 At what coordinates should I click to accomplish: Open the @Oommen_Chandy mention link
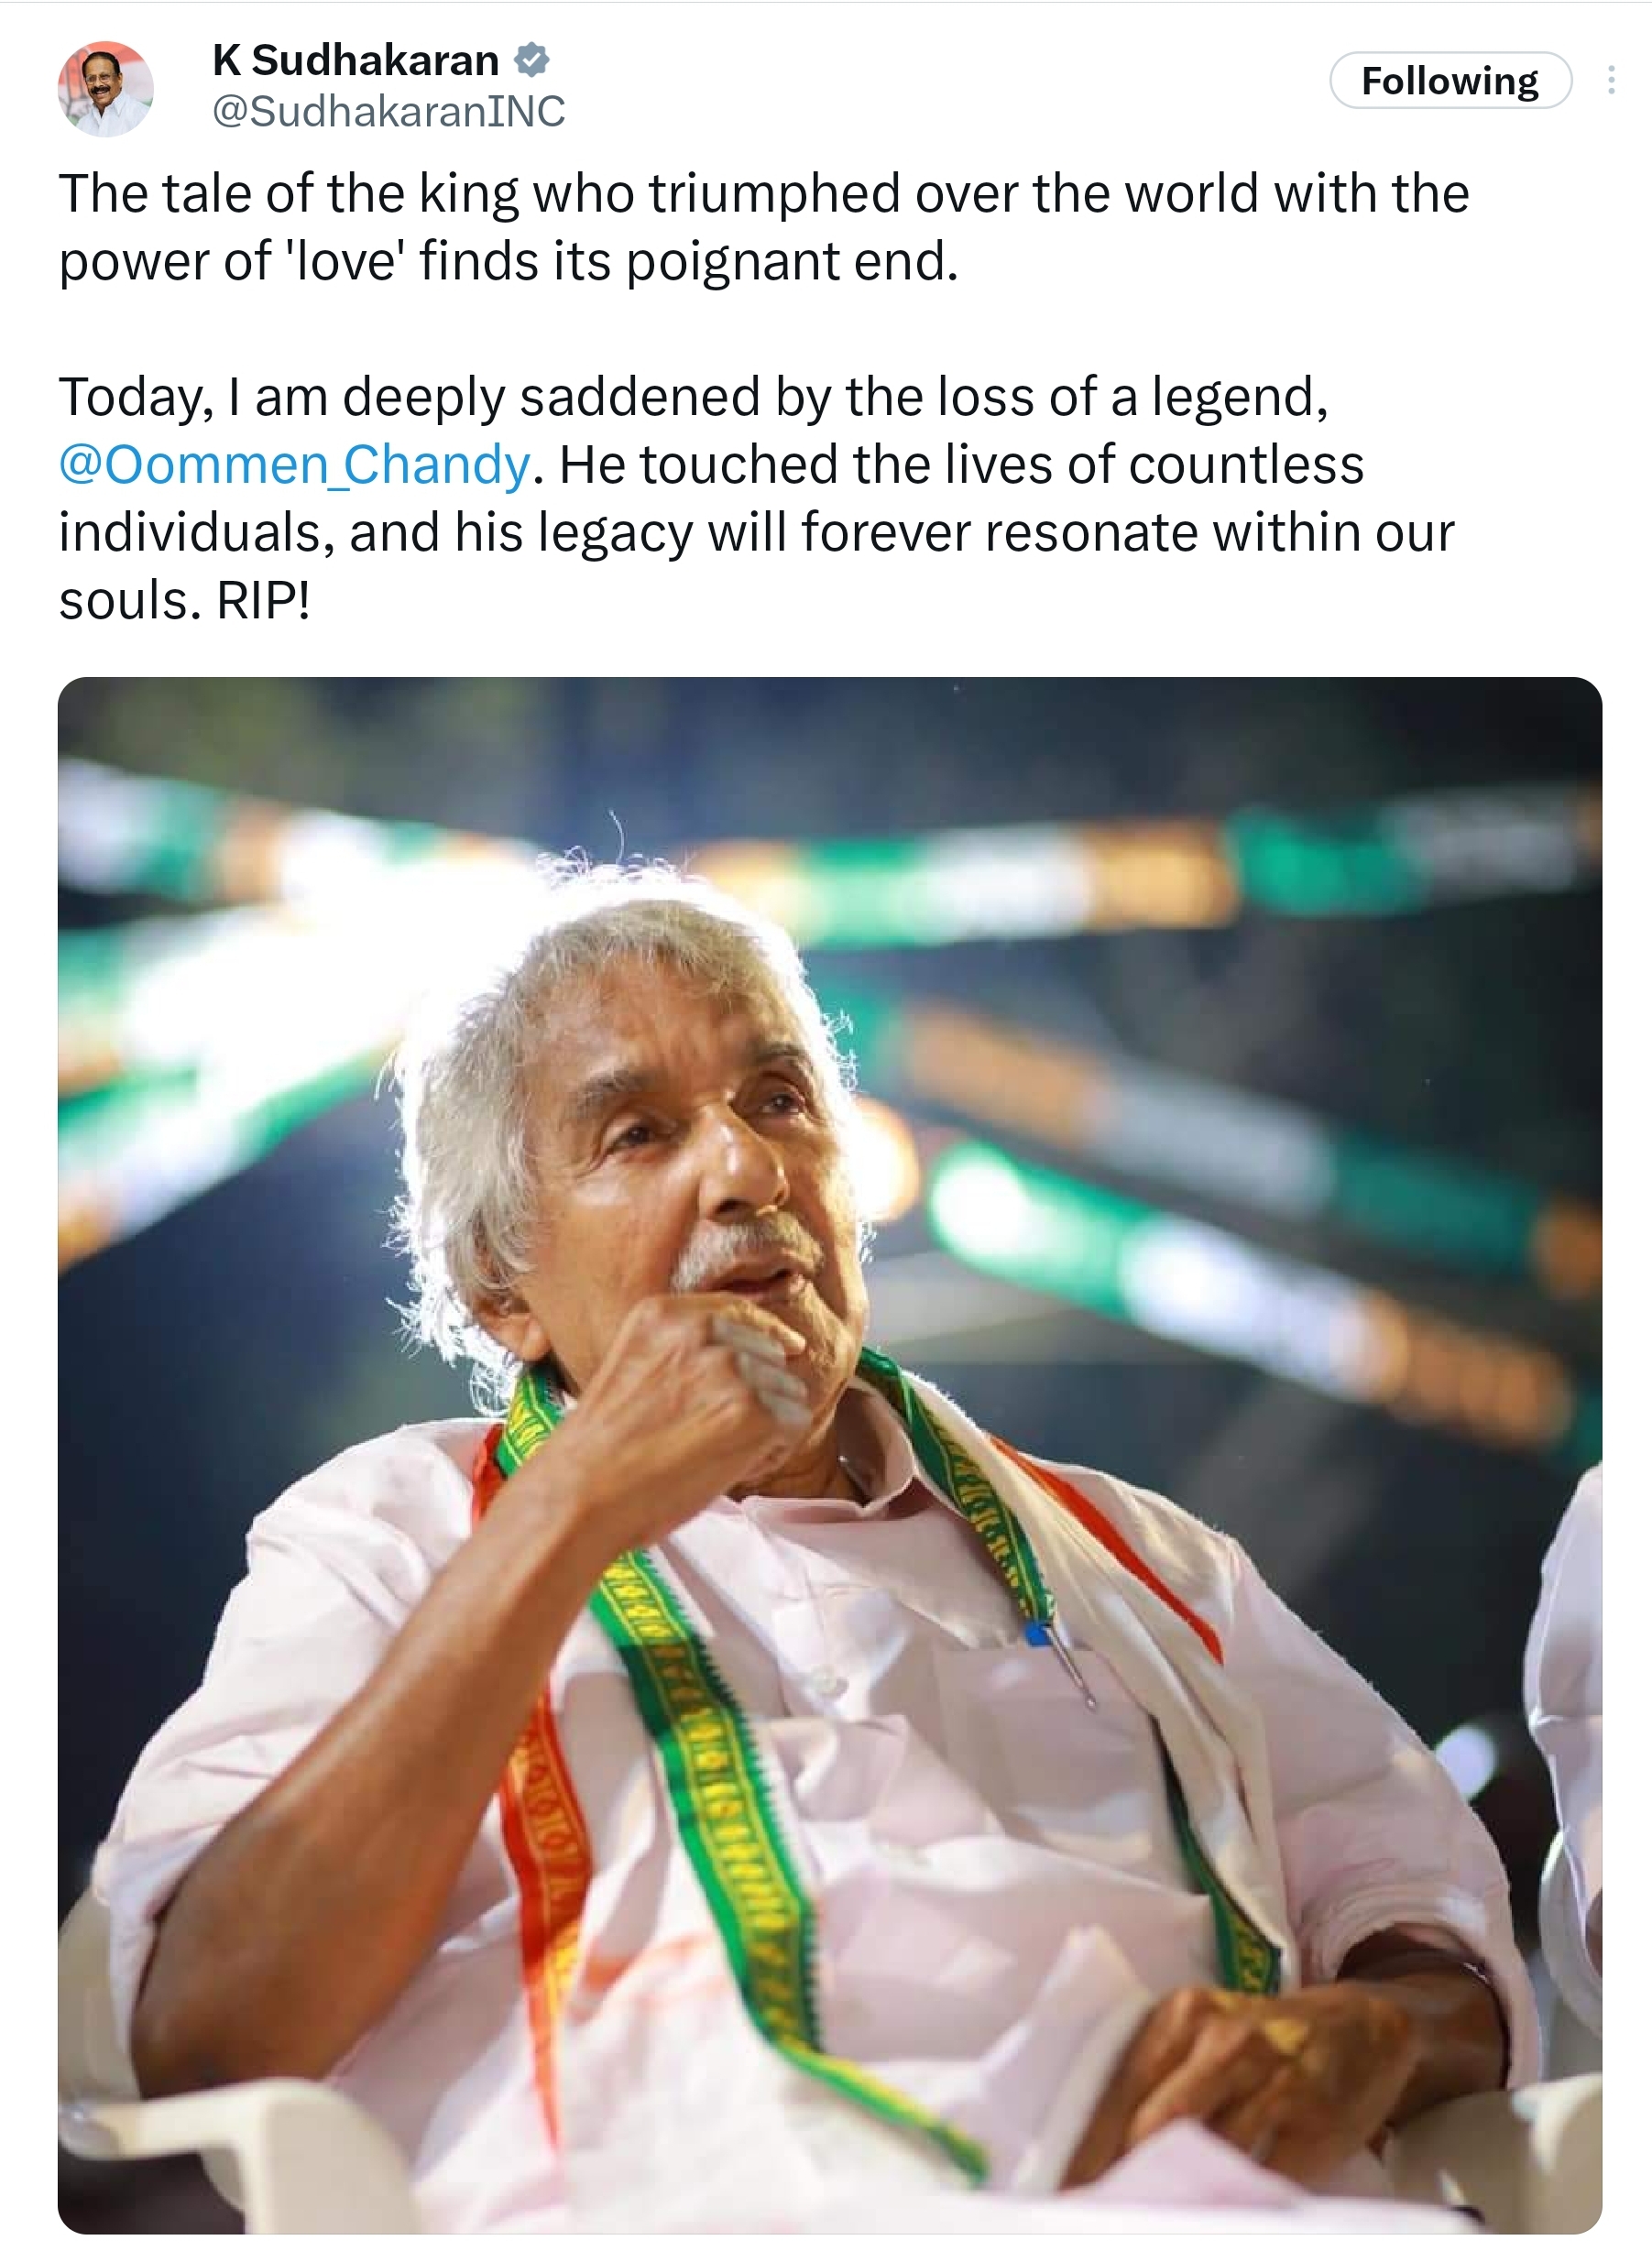pyautogui.click(x=294, y=464)
